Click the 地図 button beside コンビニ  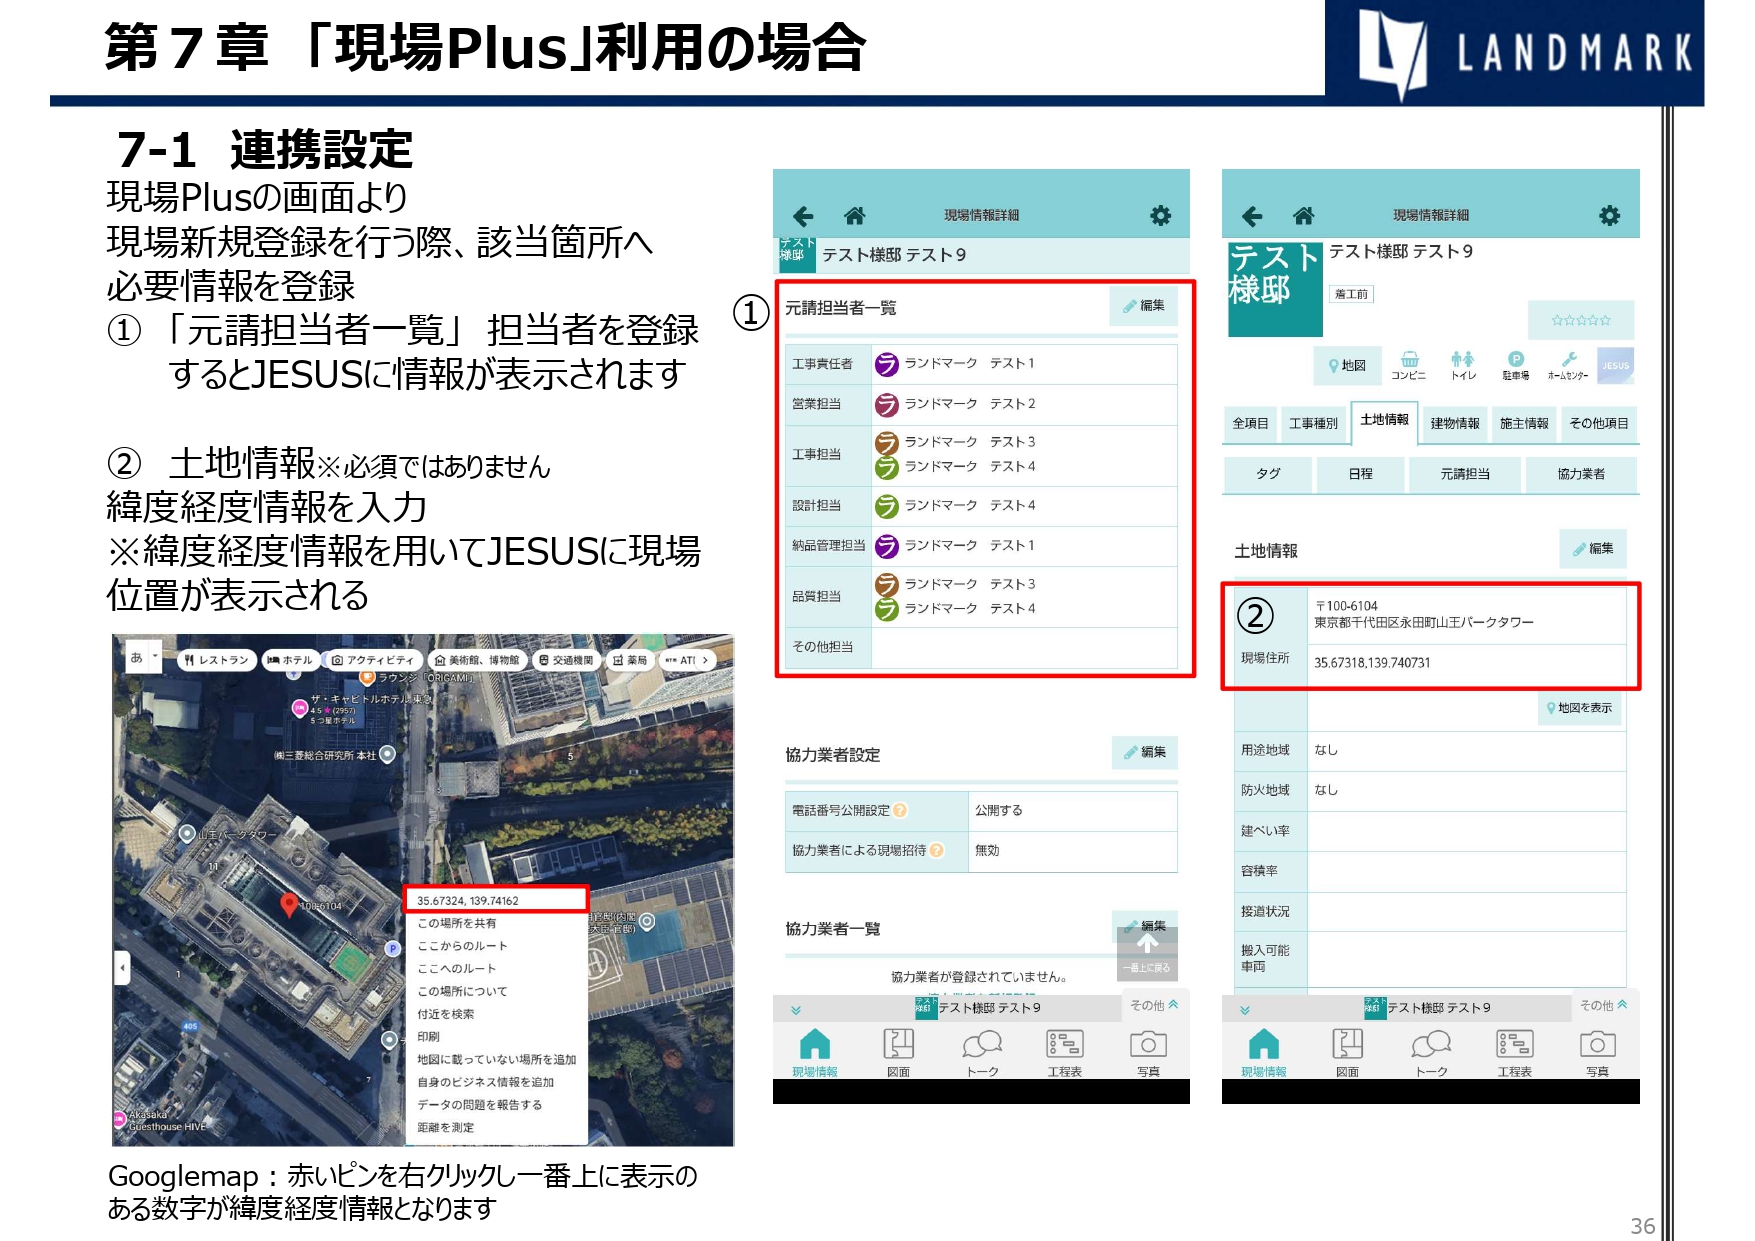pos(1347,366)
